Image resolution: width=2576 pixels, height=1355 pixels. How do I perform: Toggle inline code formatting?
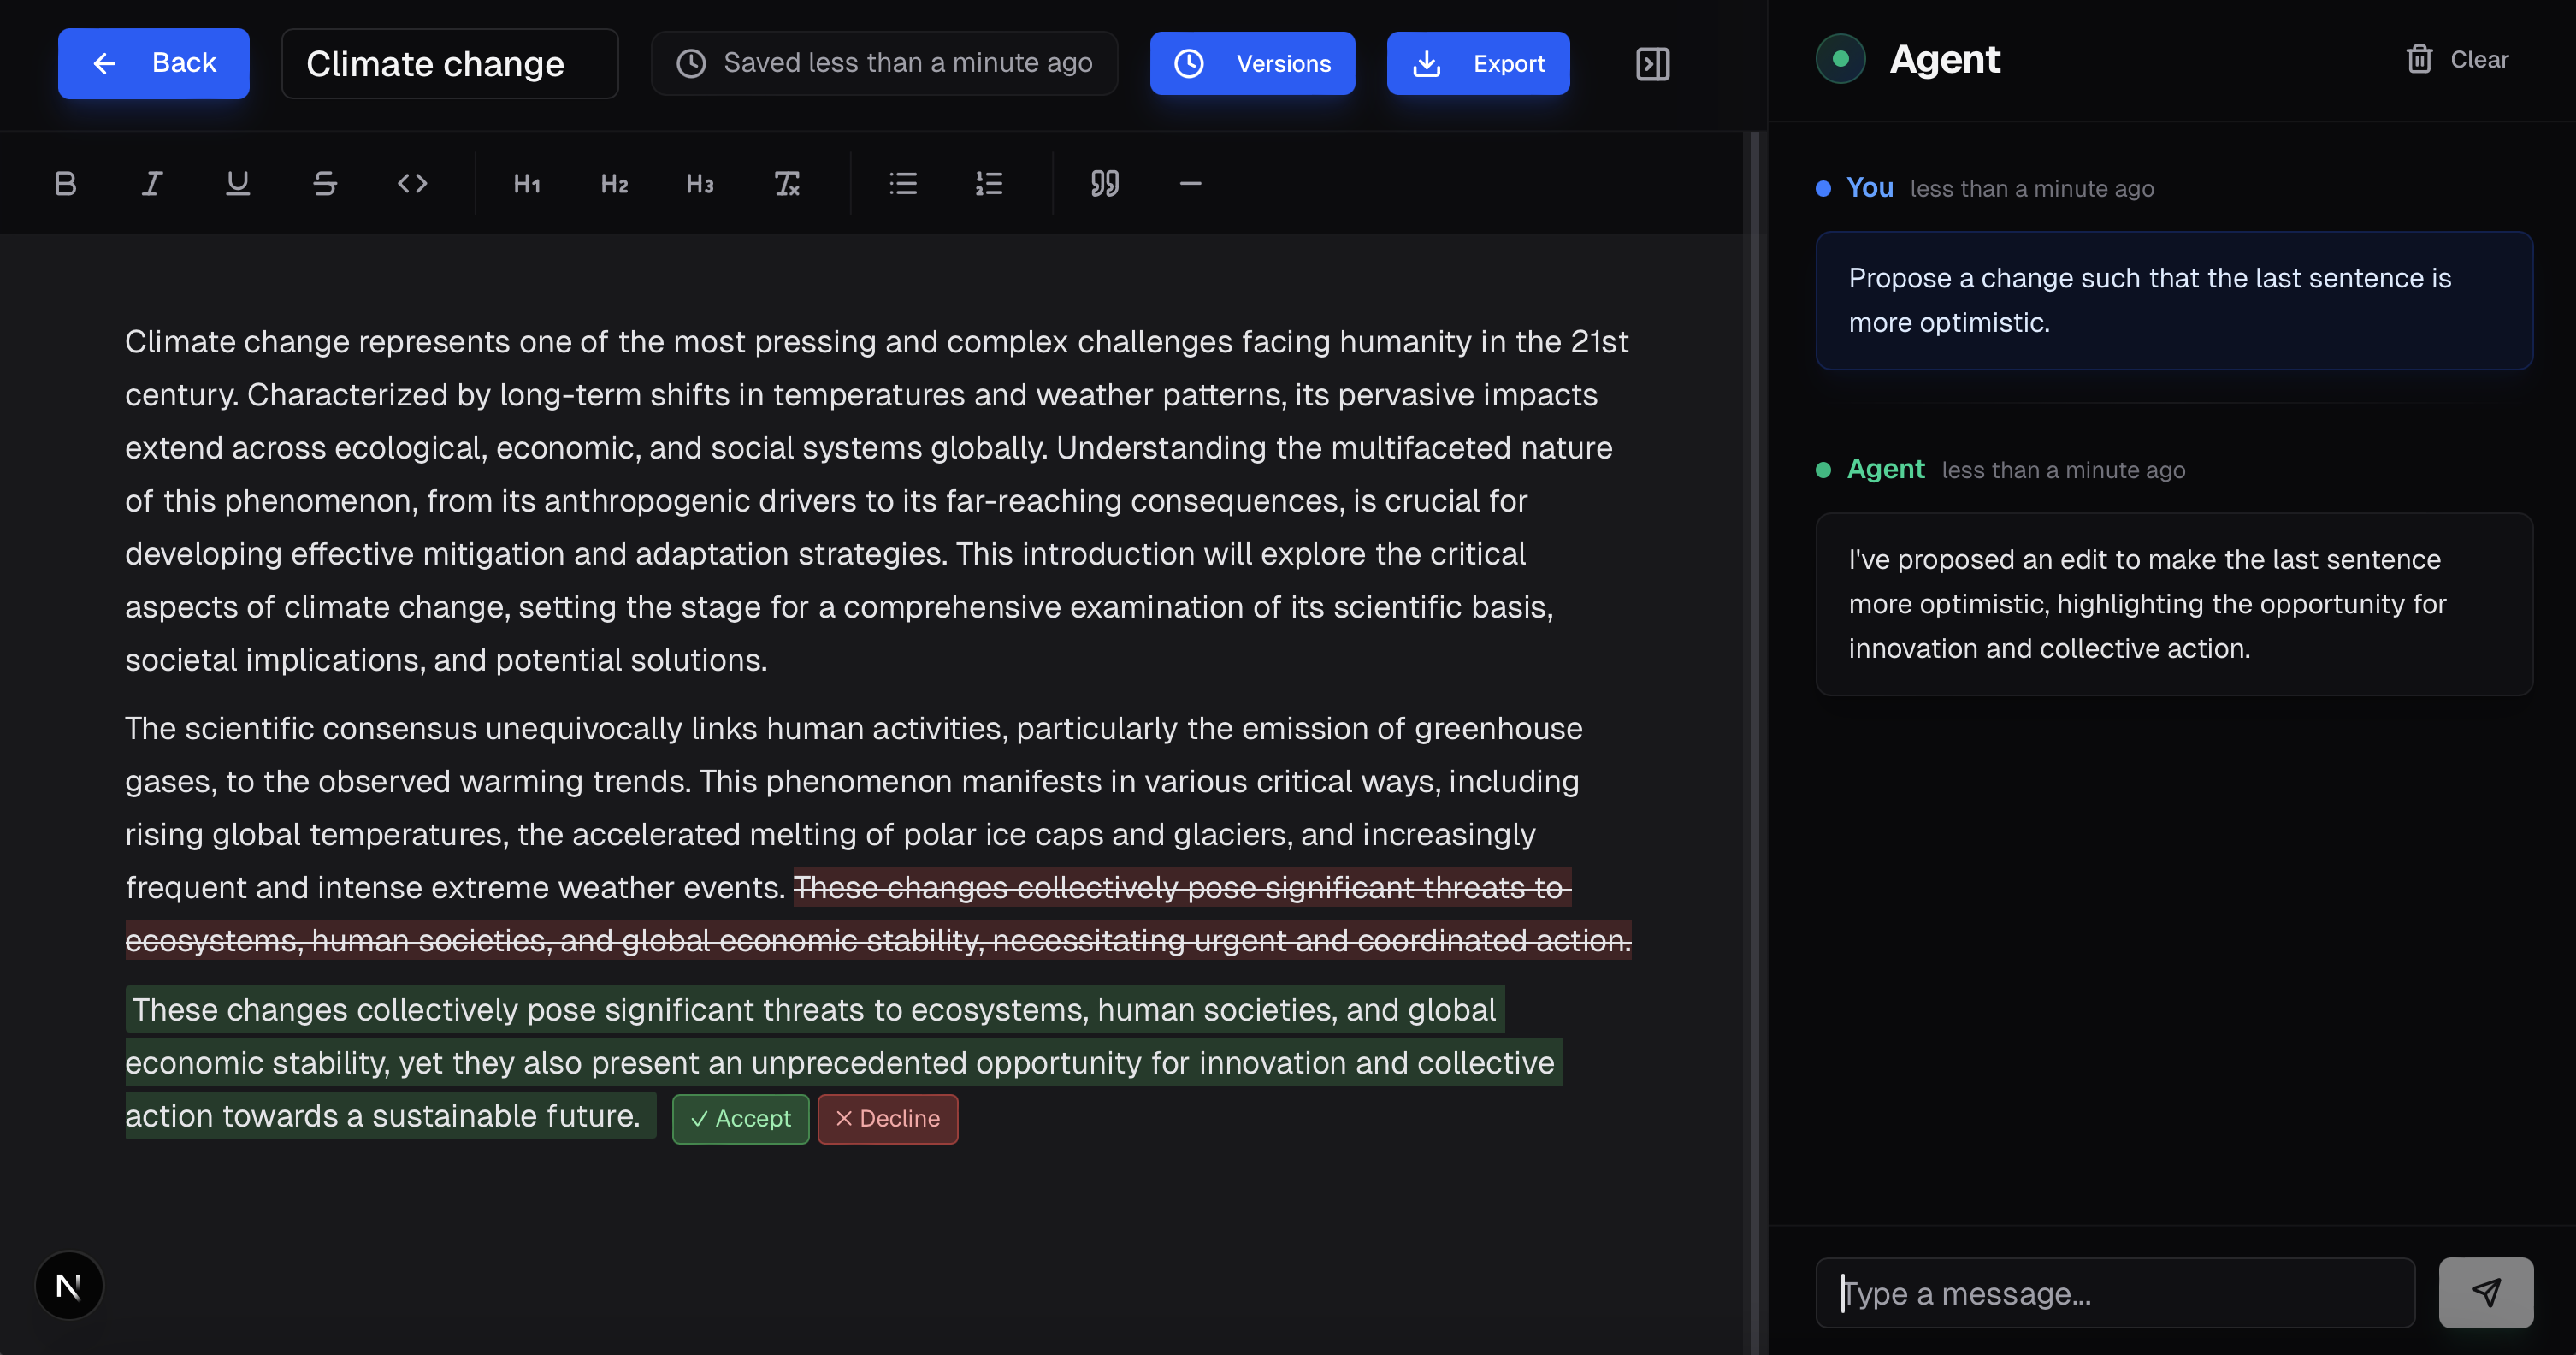pyautogui.click(x=412, y=183)
